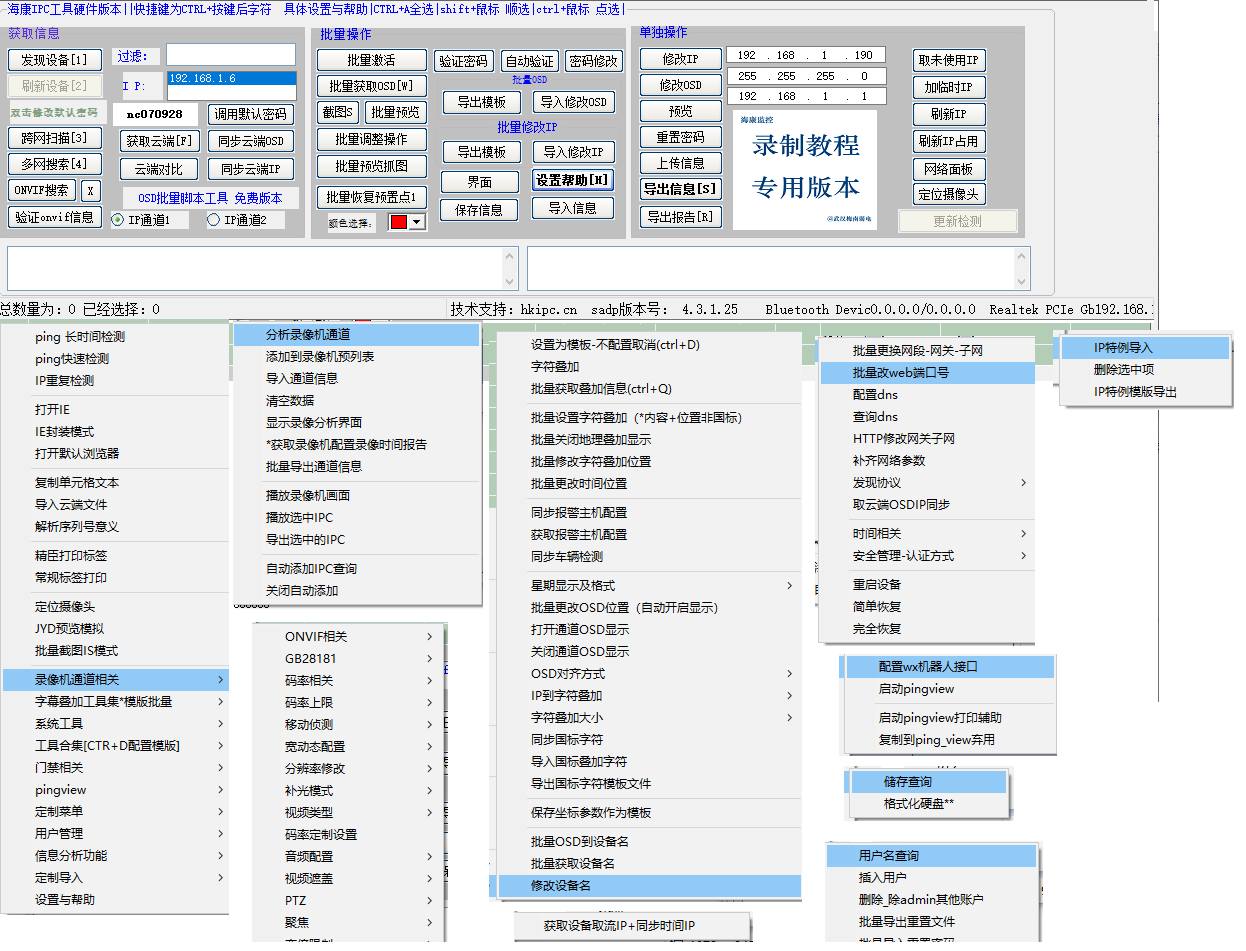This screenshot has width=1246, height=951.
Task: Click the nc070928 default password field
Action: (x=155, y=114)
